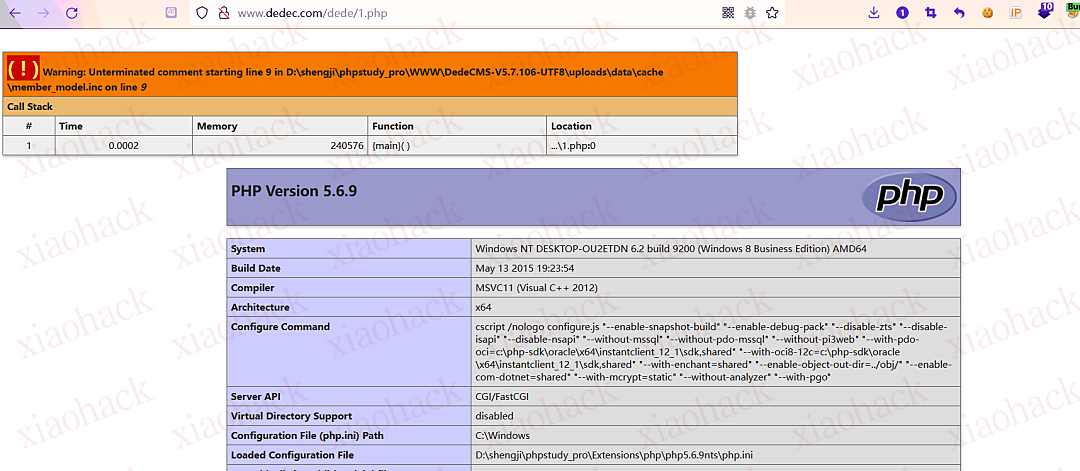Open the cookie editor extension
The width and height of the screenshot is (1080, 471).
click(x=987, y=12)
